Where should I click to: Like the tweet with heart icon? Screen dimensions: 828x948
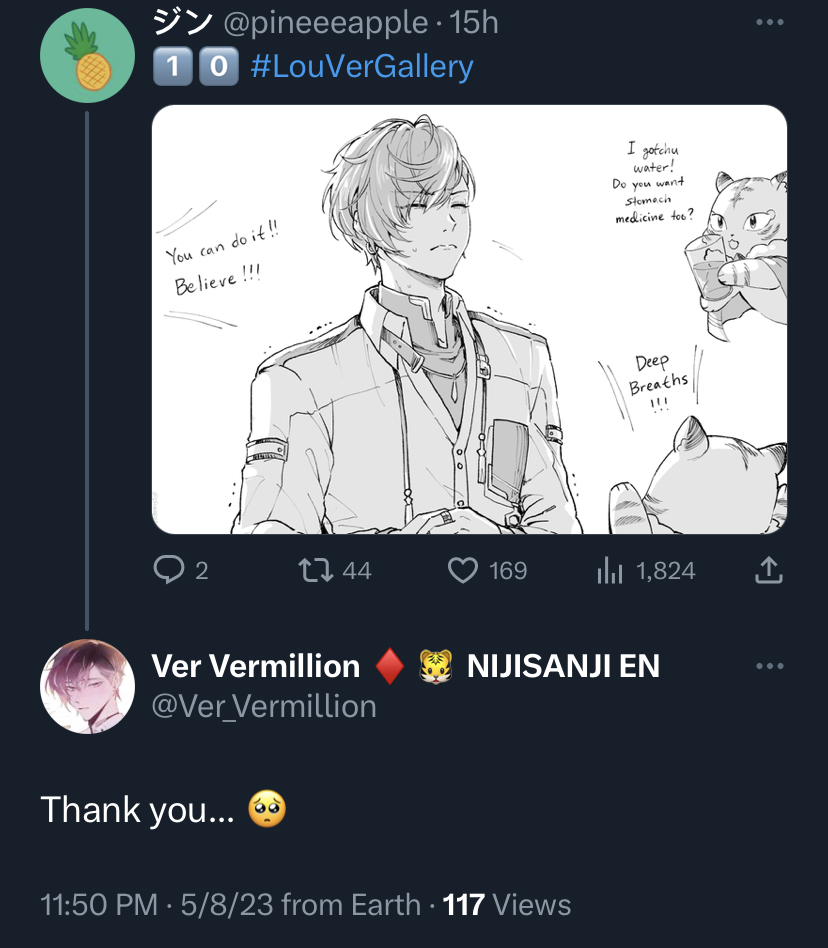462,571
